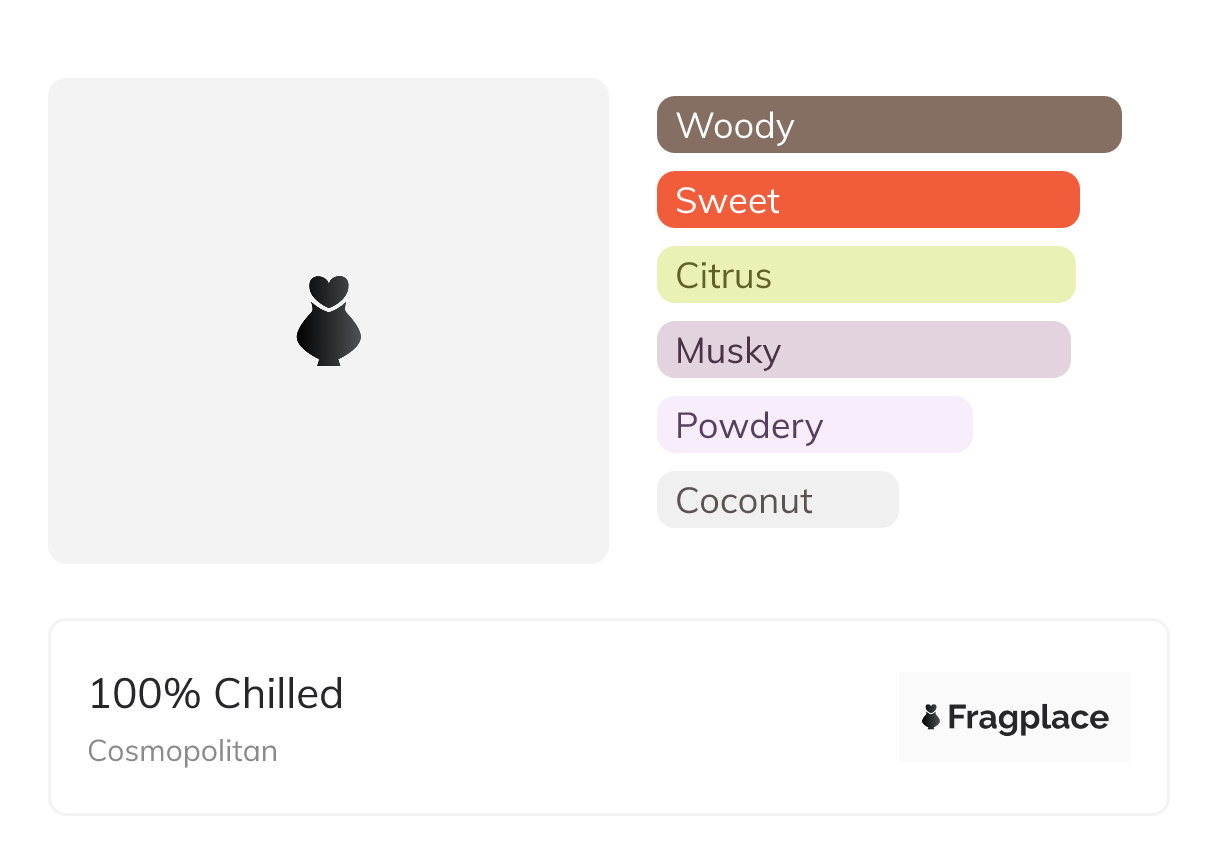Open the 100% Chilled fragrance title

point(216,694)
